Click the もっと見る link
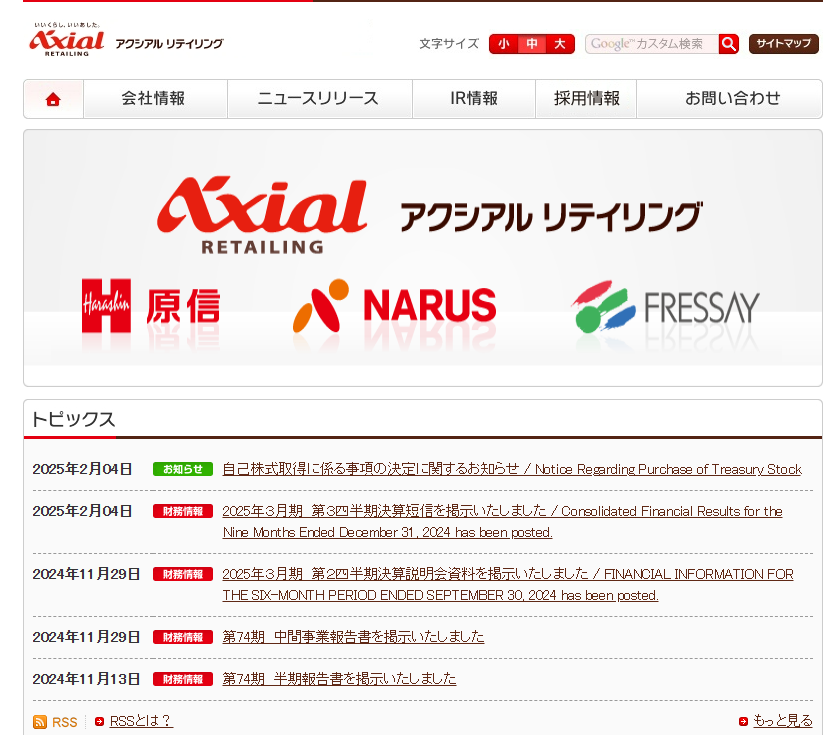840x735 pixels. (783, 721)
